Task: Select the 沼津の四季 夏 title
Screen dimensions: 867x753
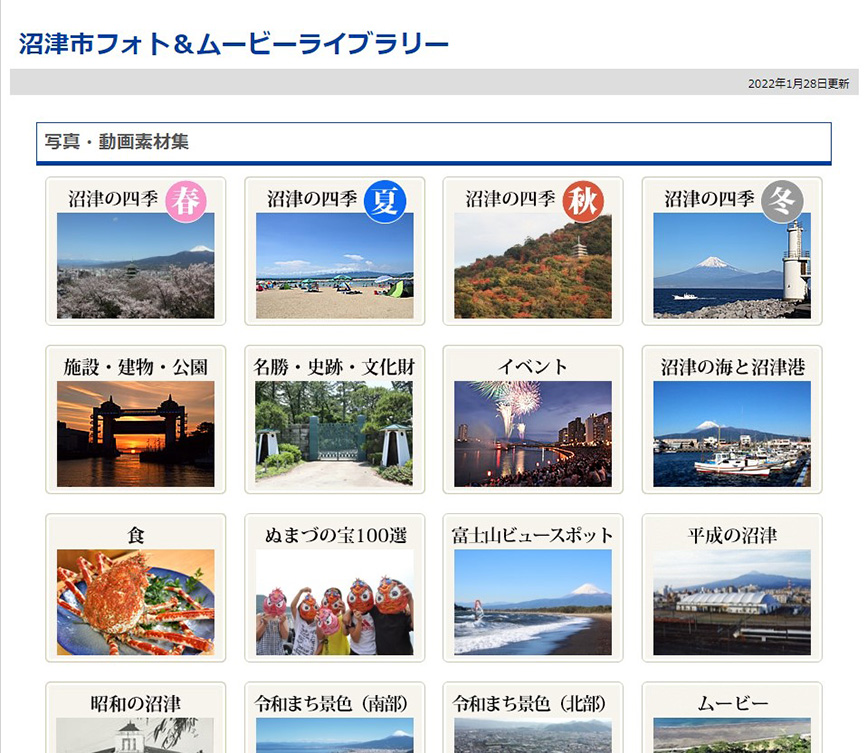Action: pyautogui.click(x=312, y=199)
